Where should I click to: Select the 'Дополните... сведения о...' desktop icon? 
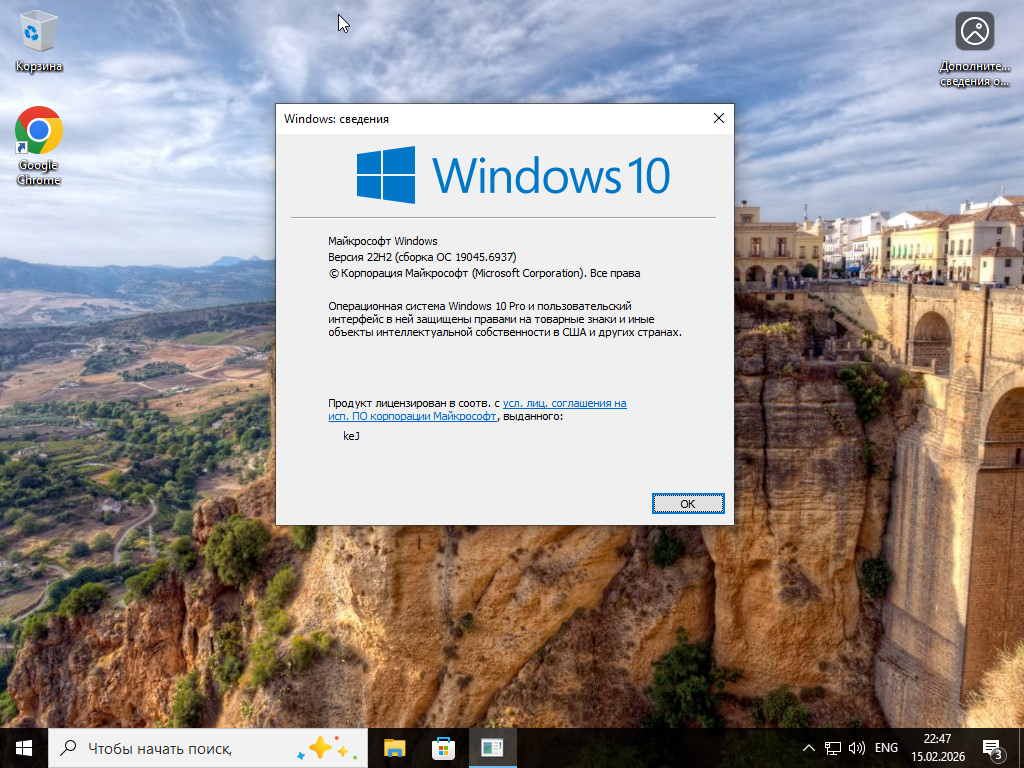974,50
